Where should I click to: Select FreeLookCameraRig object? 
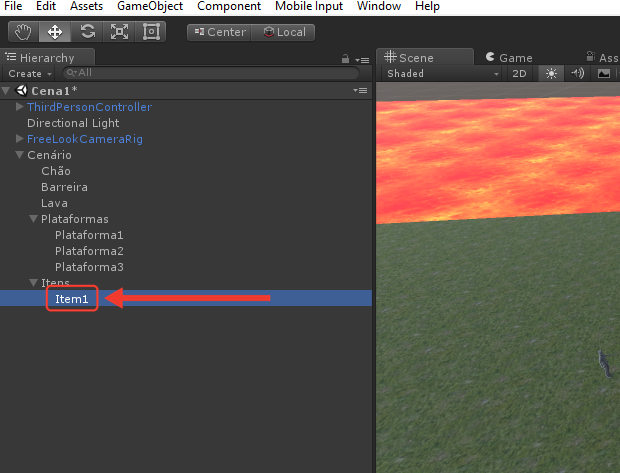pyautogui.click(x=85, y=139)
